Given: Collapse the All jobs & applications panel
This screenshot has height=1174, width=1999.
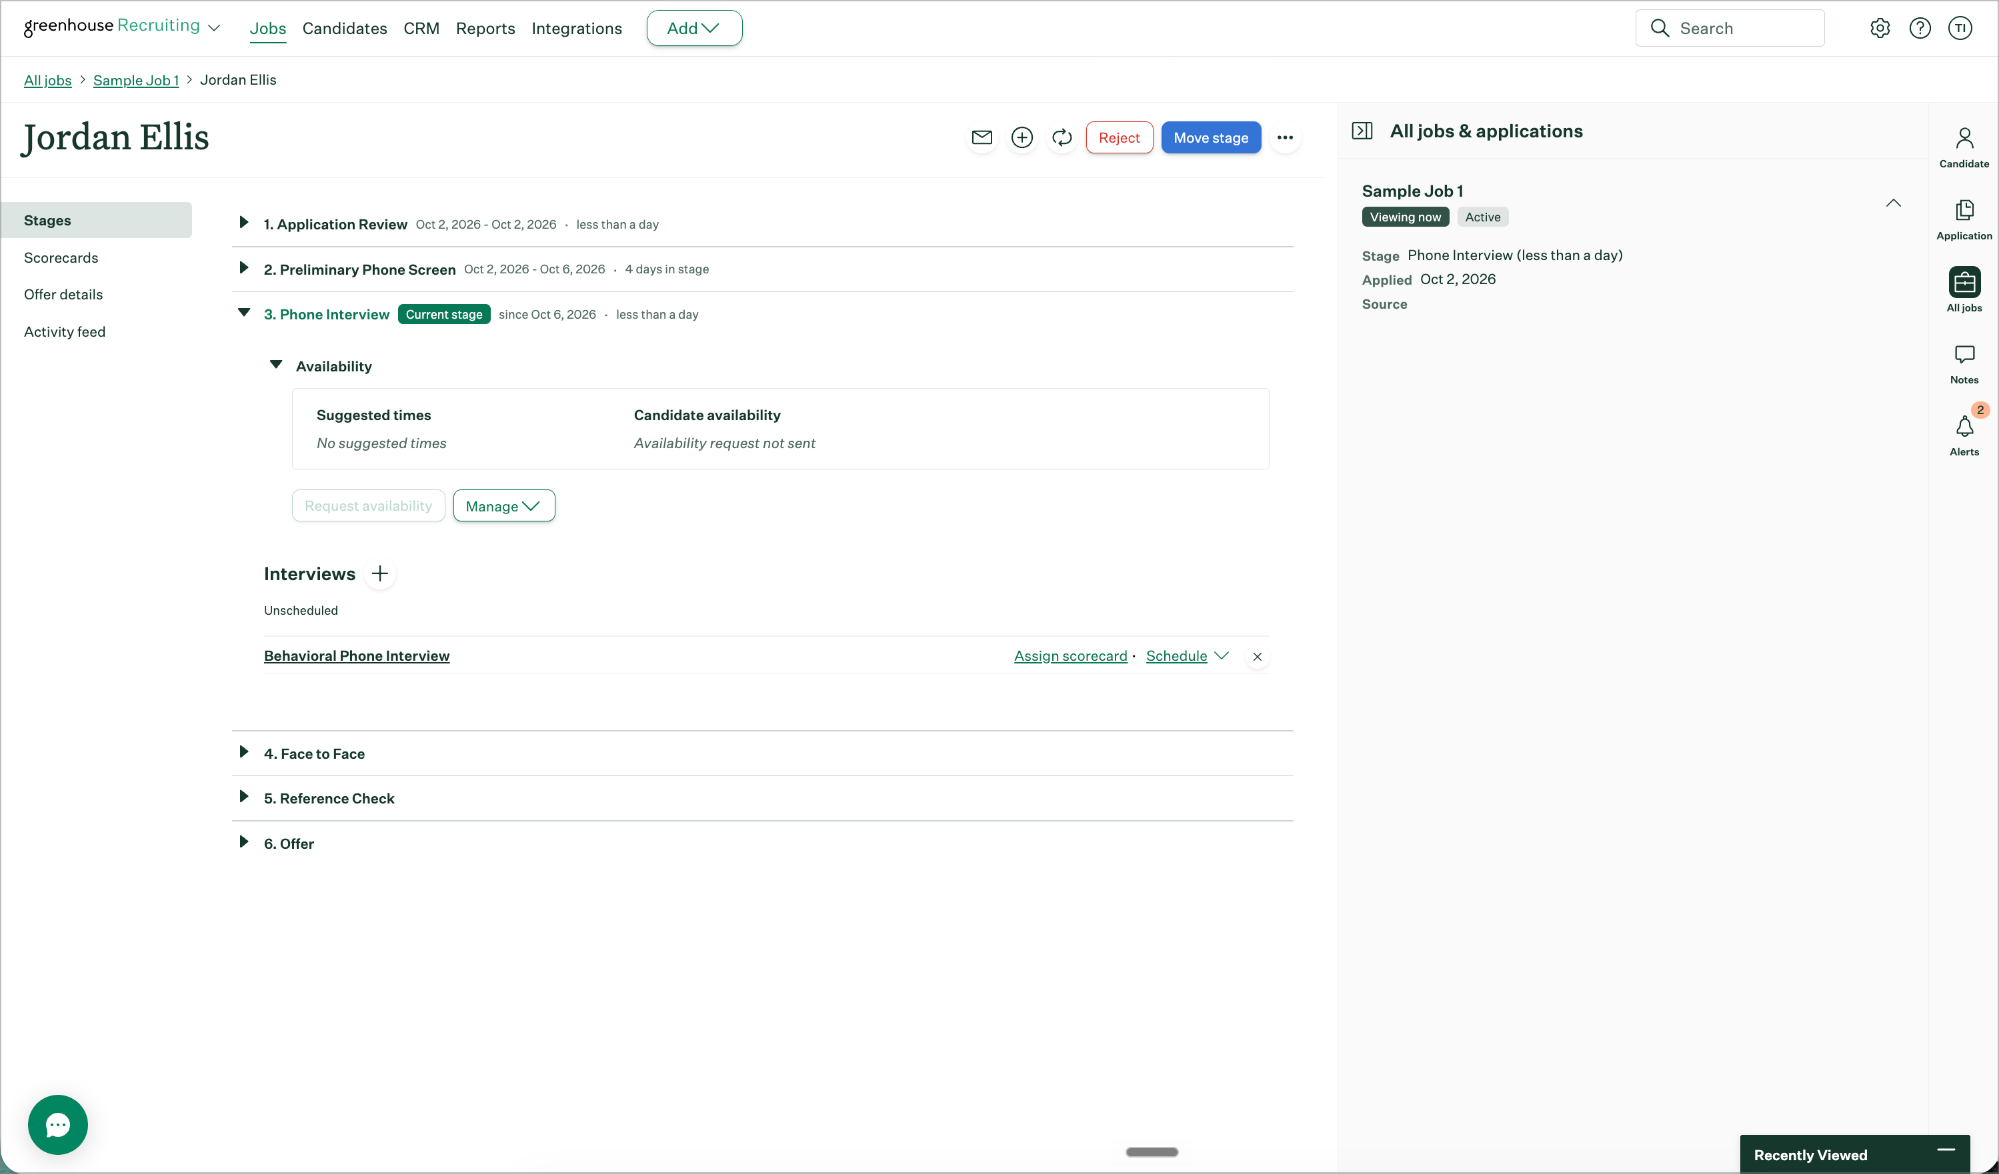Looking at the screenshot, I should 1362,131.
